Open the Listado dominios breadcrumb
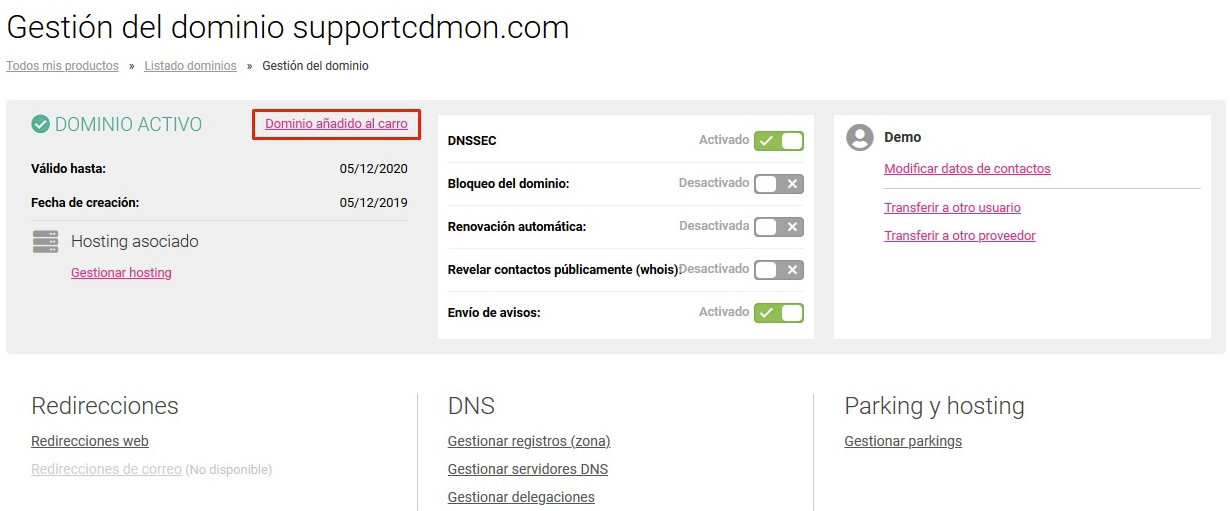This screenshot has width=1230, height=511. pos(190,66)
